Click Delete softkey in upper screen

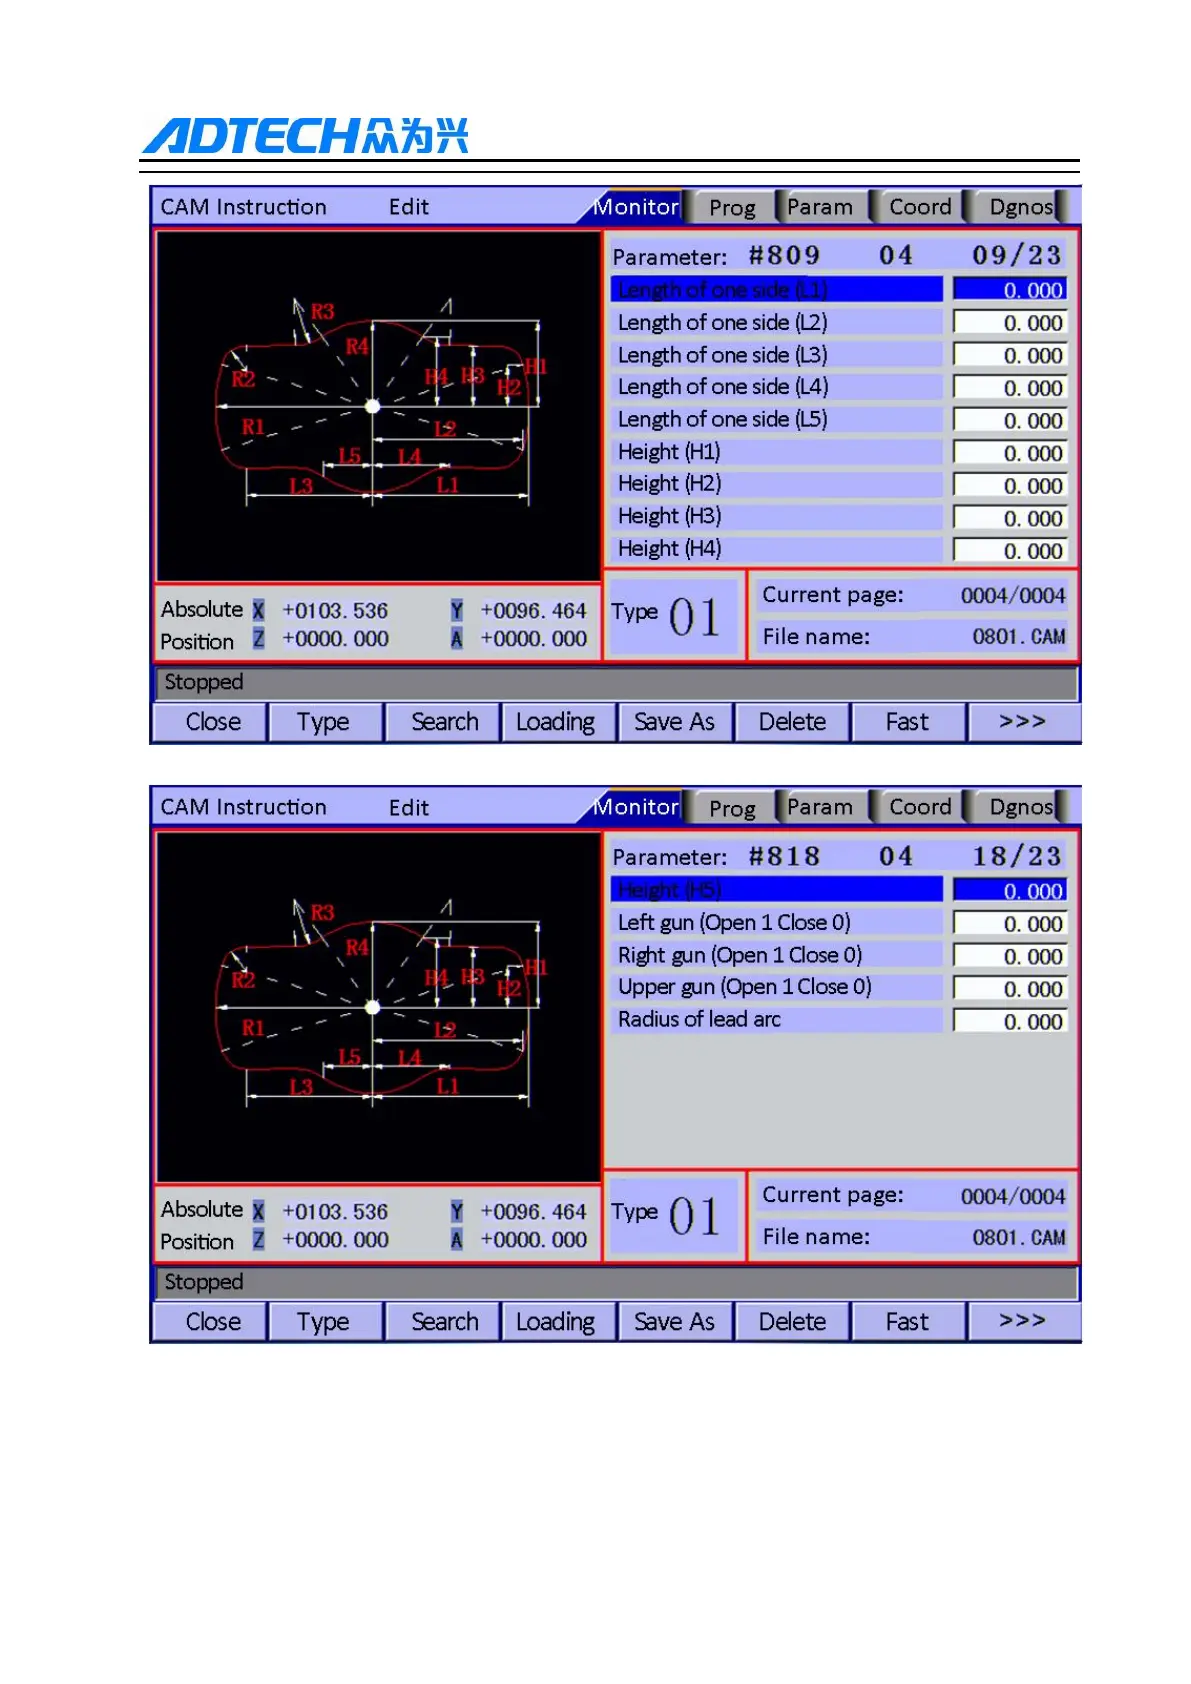792,722
